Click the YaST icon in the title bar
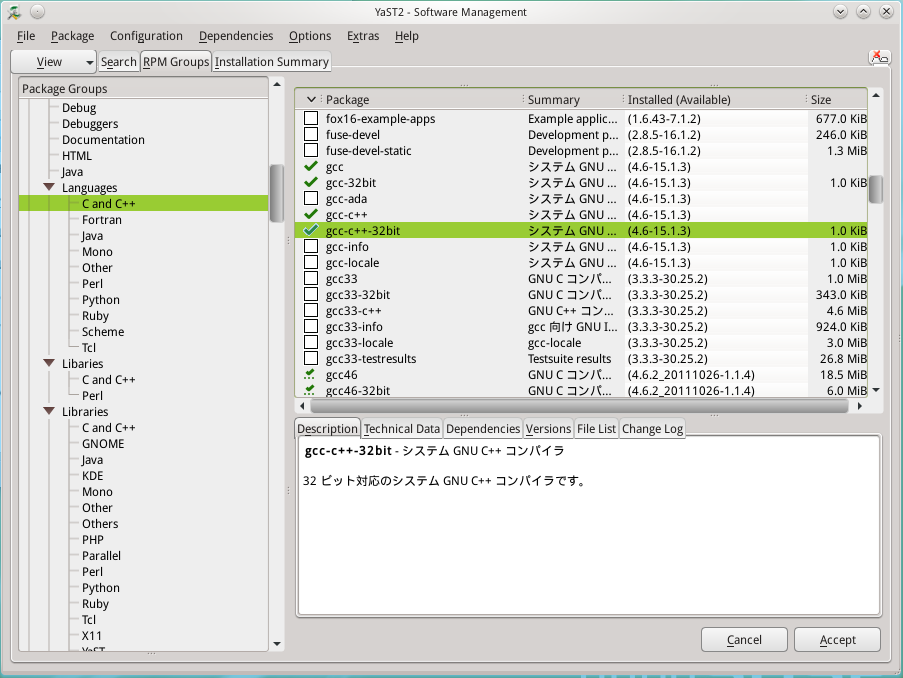Image resolution: width=903 pixels, height=678 pixels. click(x=14, y=12)
